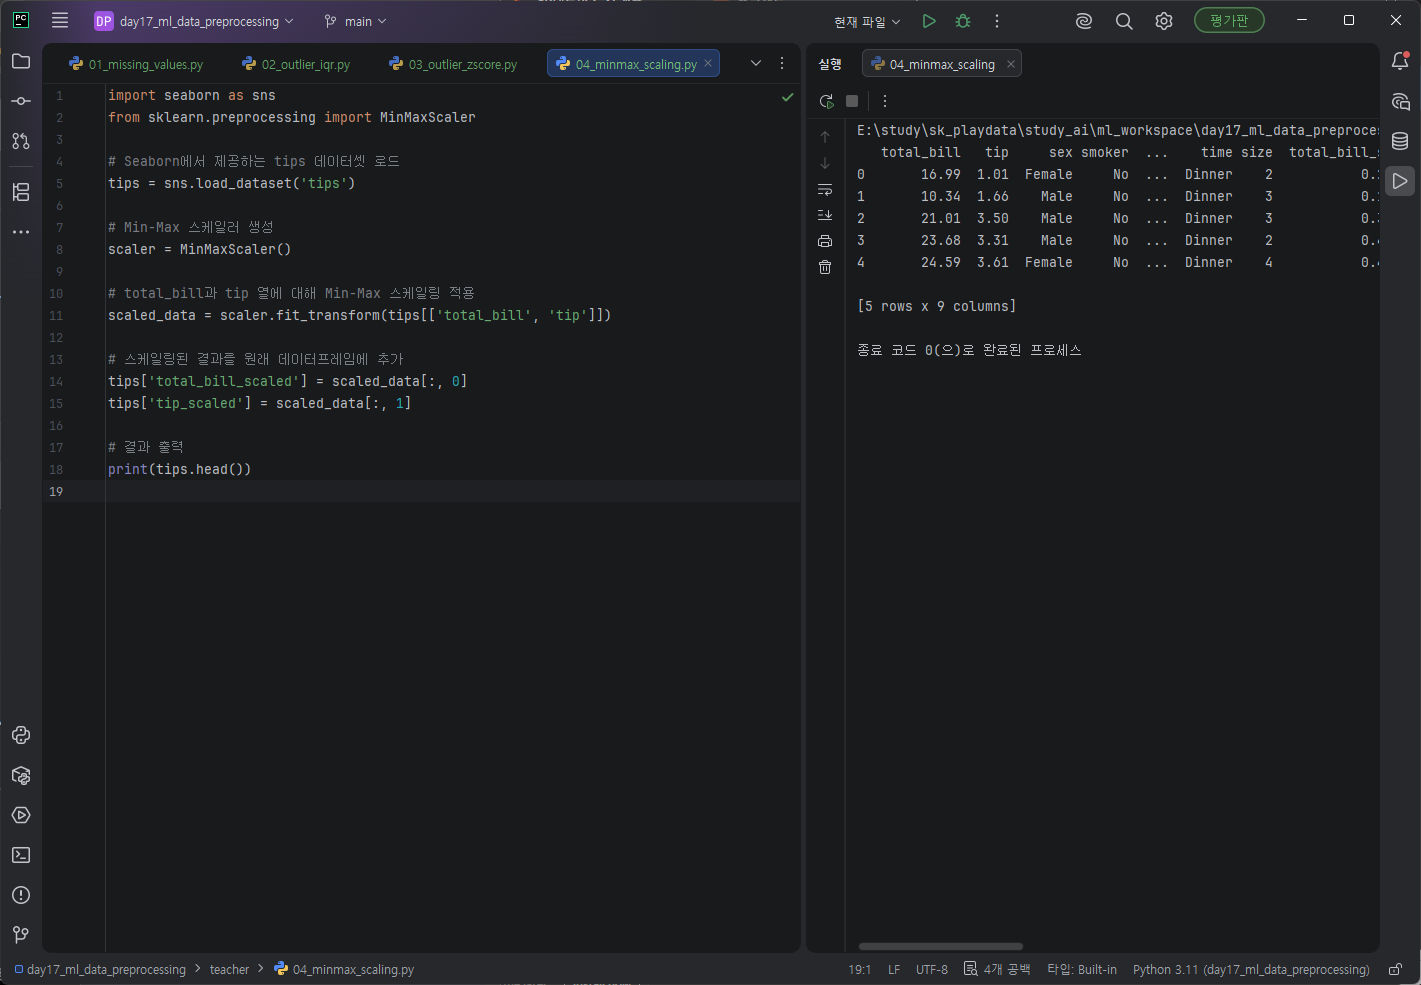
Task: Run the current file
Action: point(929,21)
